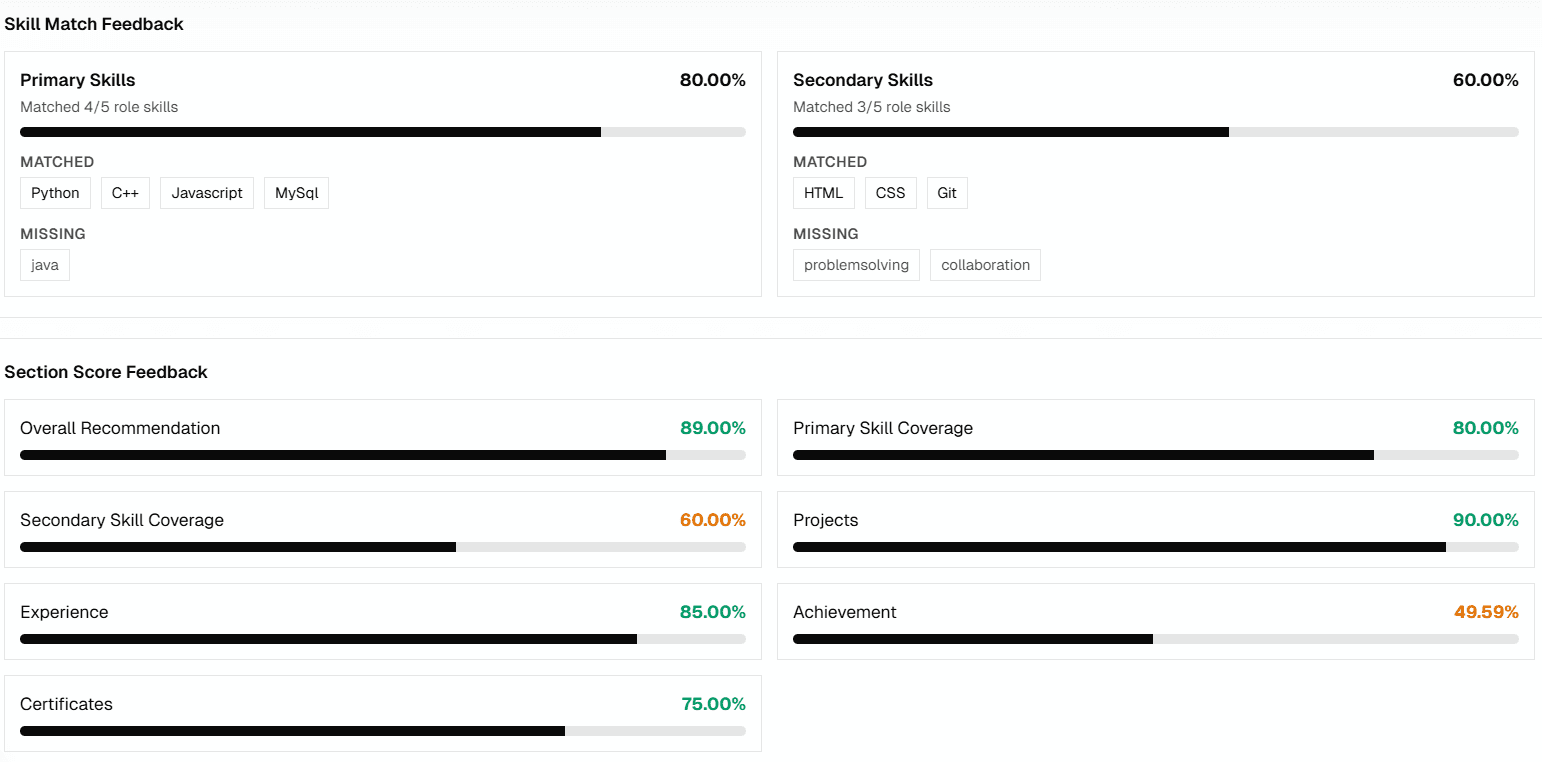Screen dimensions: 1542x762
Task: Click the Secondary Skills card title
Action: (863, 80)
